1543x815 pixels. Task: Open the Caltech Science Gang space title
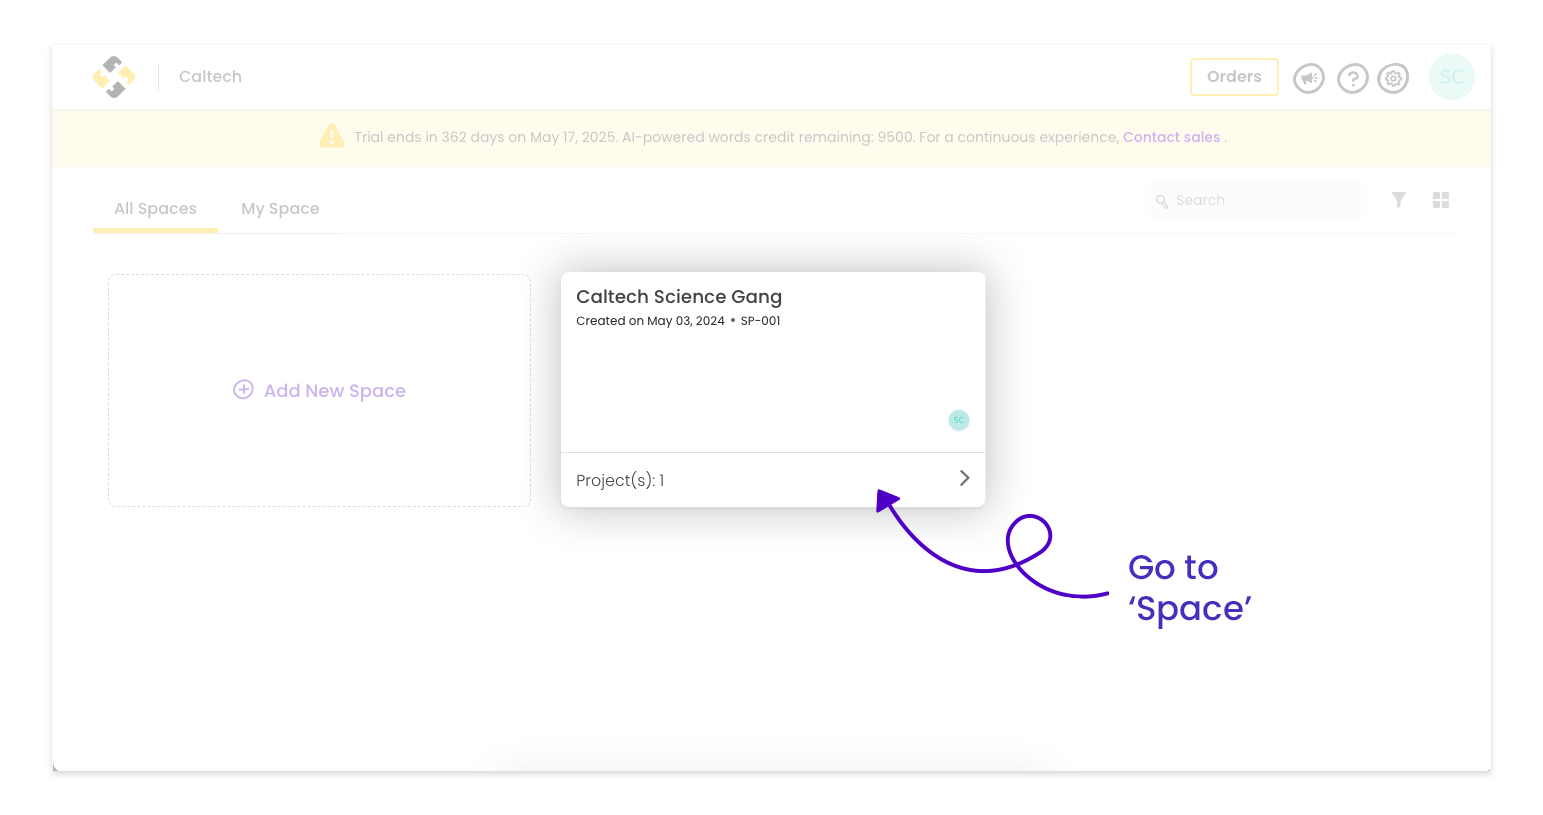pos(679,297)
